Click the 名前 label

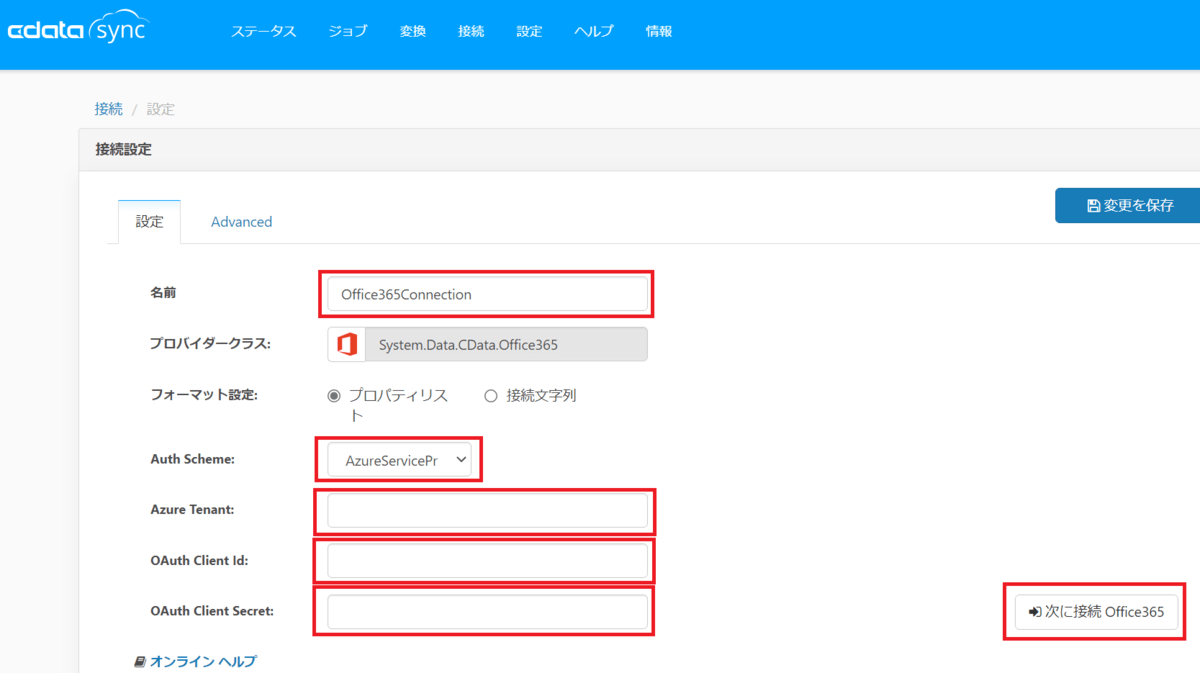(x=163, y=293)
